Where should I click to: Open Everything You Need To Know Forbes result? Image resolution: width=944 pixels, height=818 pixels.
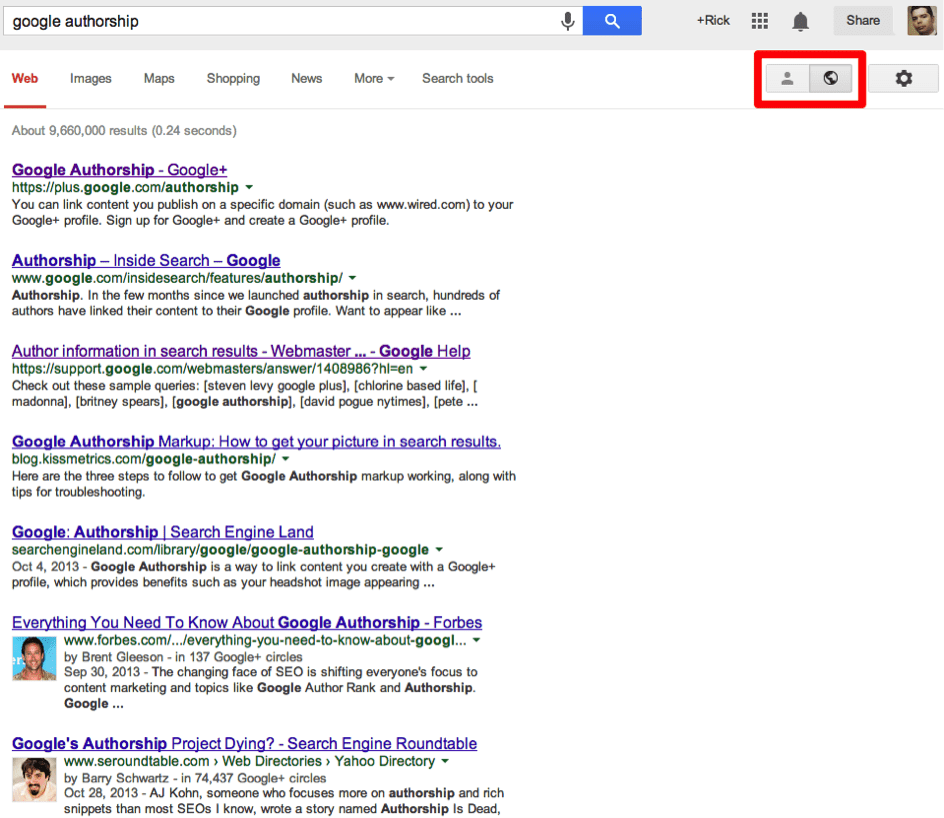pos(247,622)
